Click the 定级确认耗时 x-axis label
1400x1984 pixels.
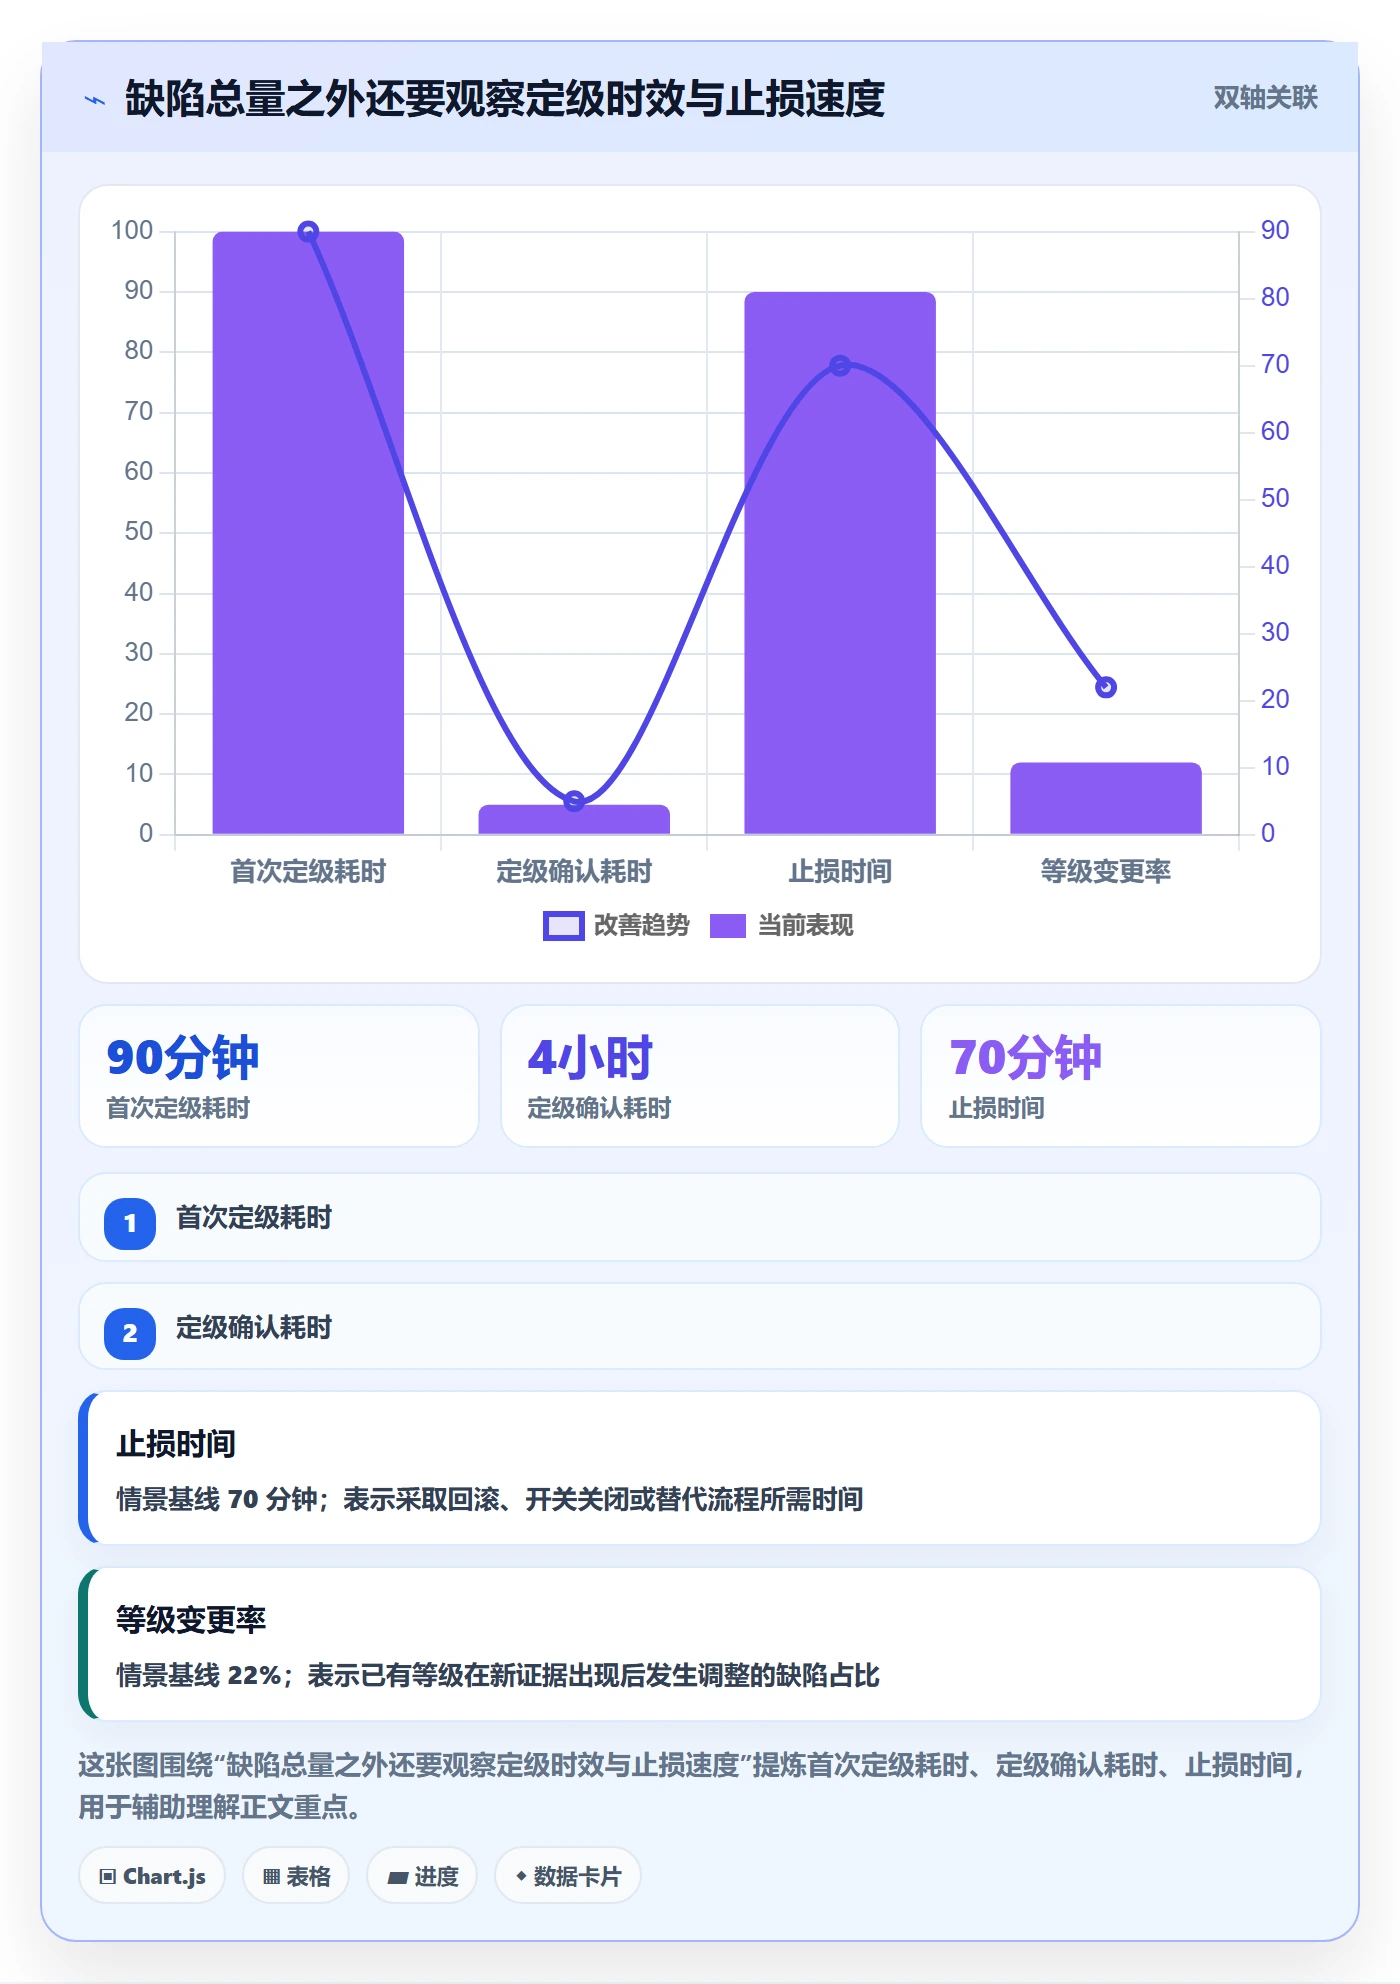(x=574, y=872)
